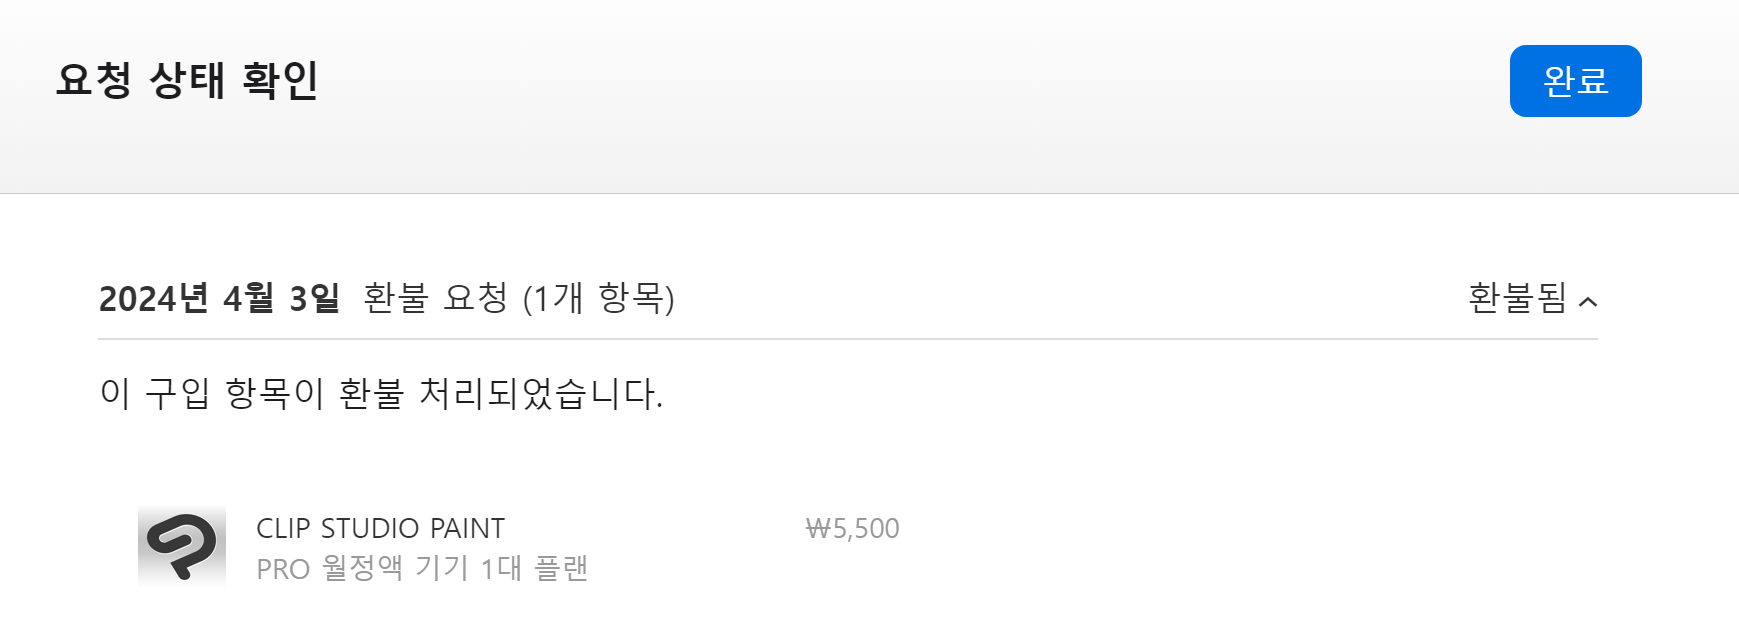Click the blue 완료 button
Viewport: 1739px width, 636px height.
pyautogui.click(x=1575, y=81)
